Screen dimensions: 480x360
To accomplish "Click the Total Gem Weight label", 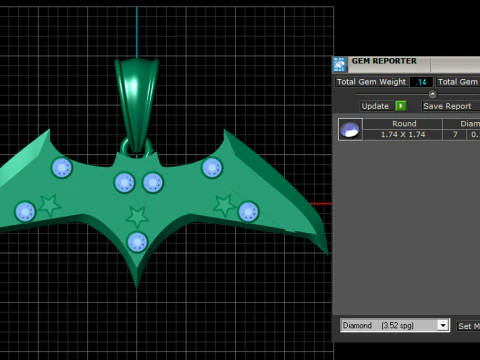I will point(371,82).
